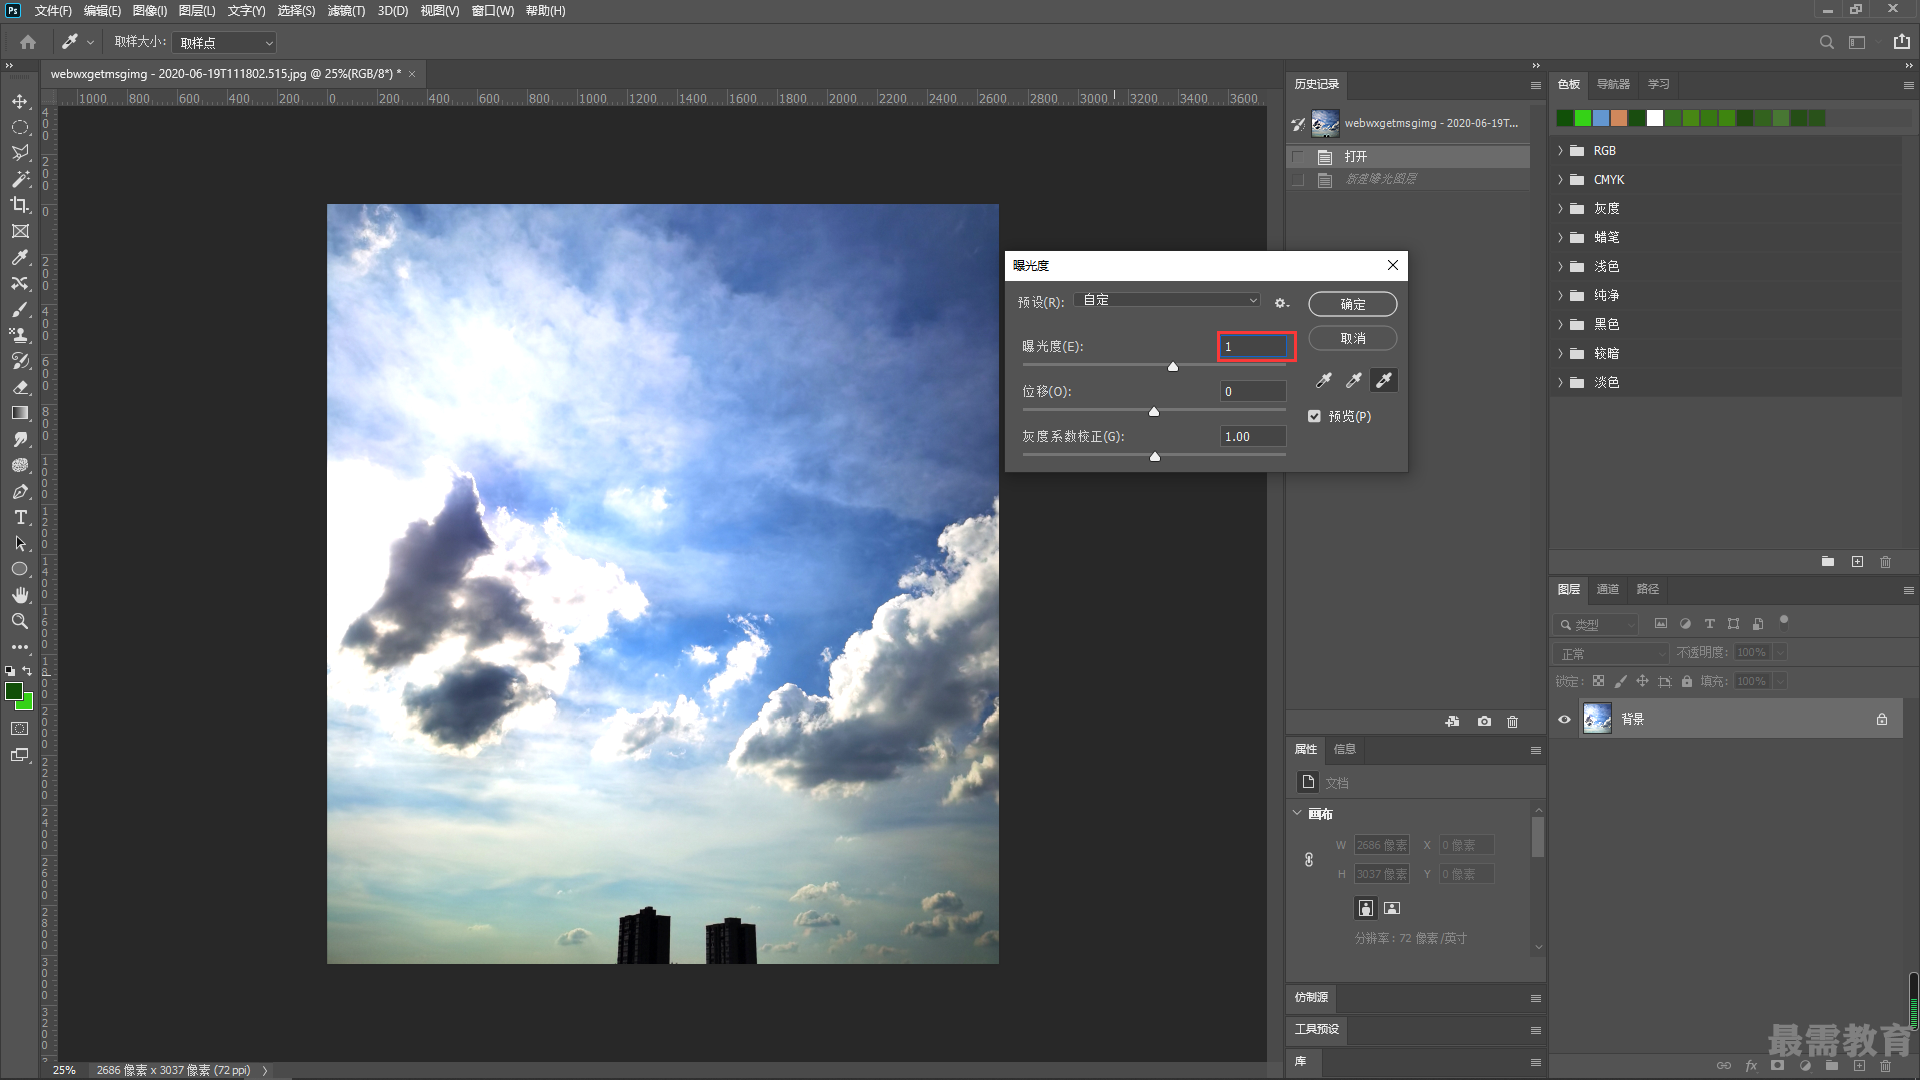
Task: Select the Gradient tool
Action: (20, 413)
